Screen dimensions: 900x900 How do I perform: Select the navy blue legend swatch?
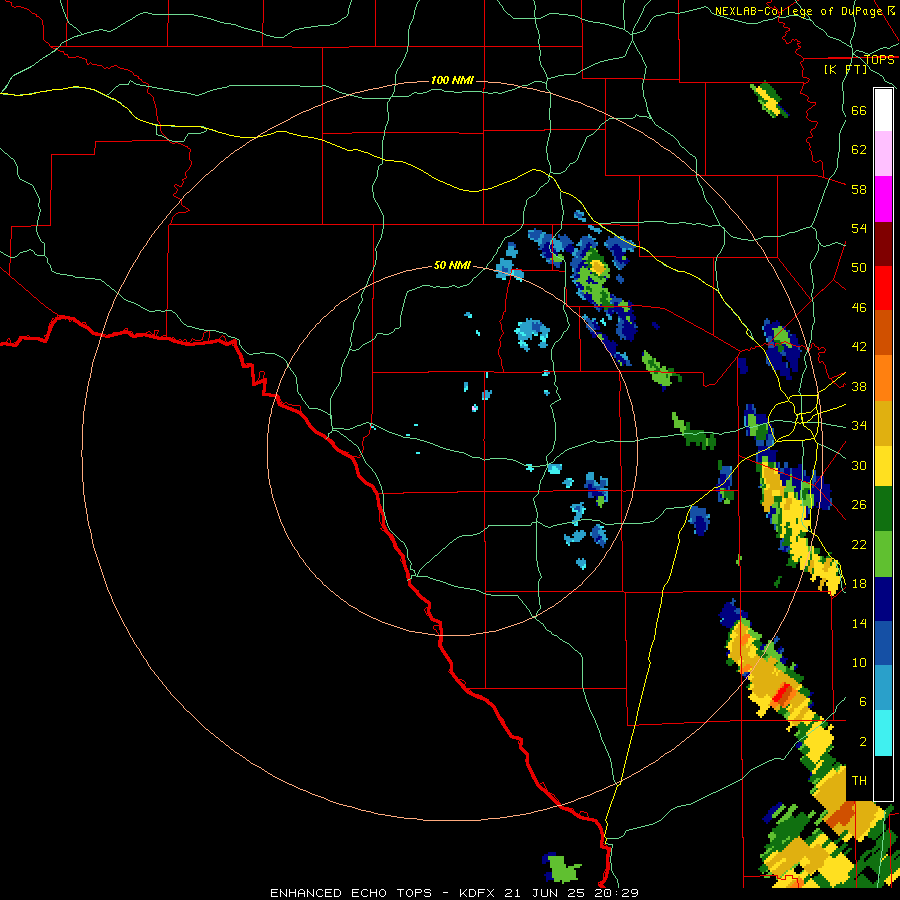(x=883, y=599)
